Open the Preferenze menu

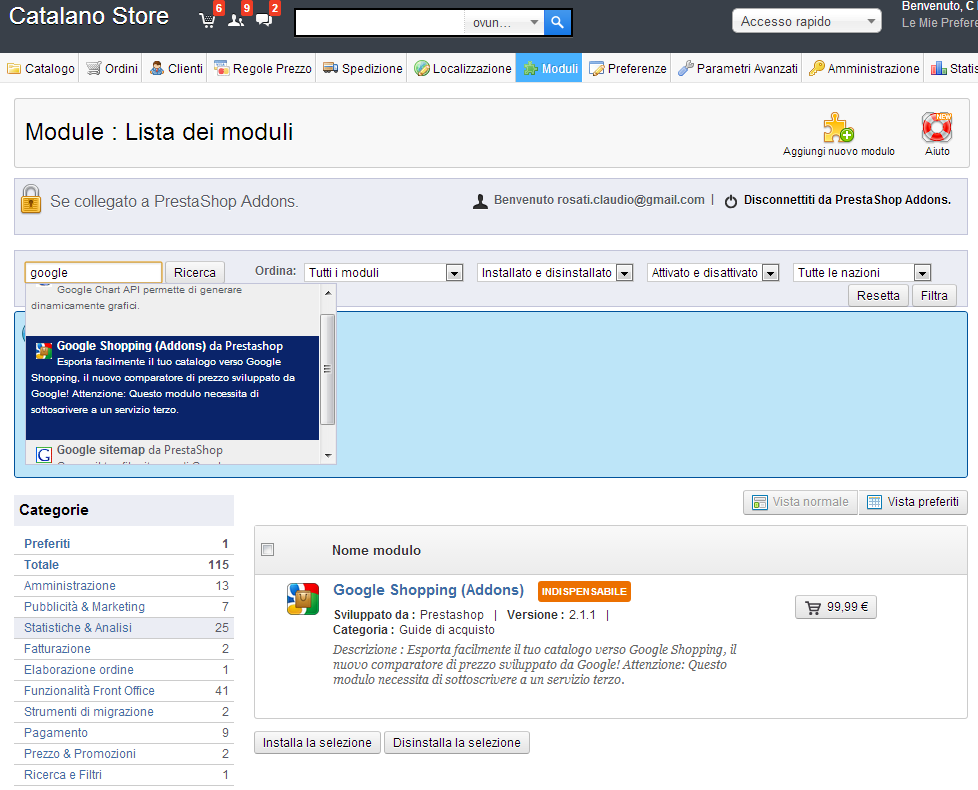click(x=627, y=69)
